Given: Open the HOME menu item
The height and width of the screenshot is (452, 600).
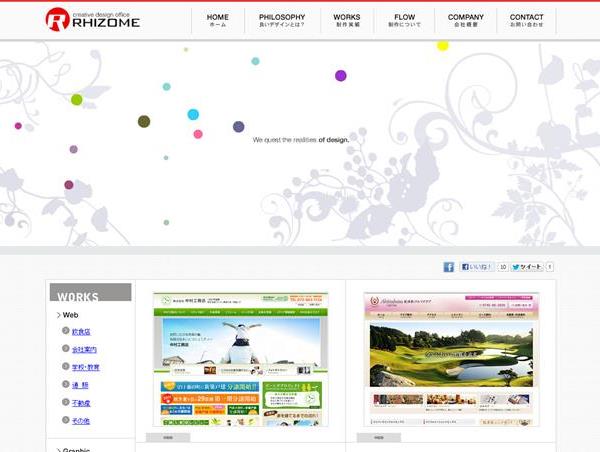Looking at the screenshot, I should click(217, 20).
